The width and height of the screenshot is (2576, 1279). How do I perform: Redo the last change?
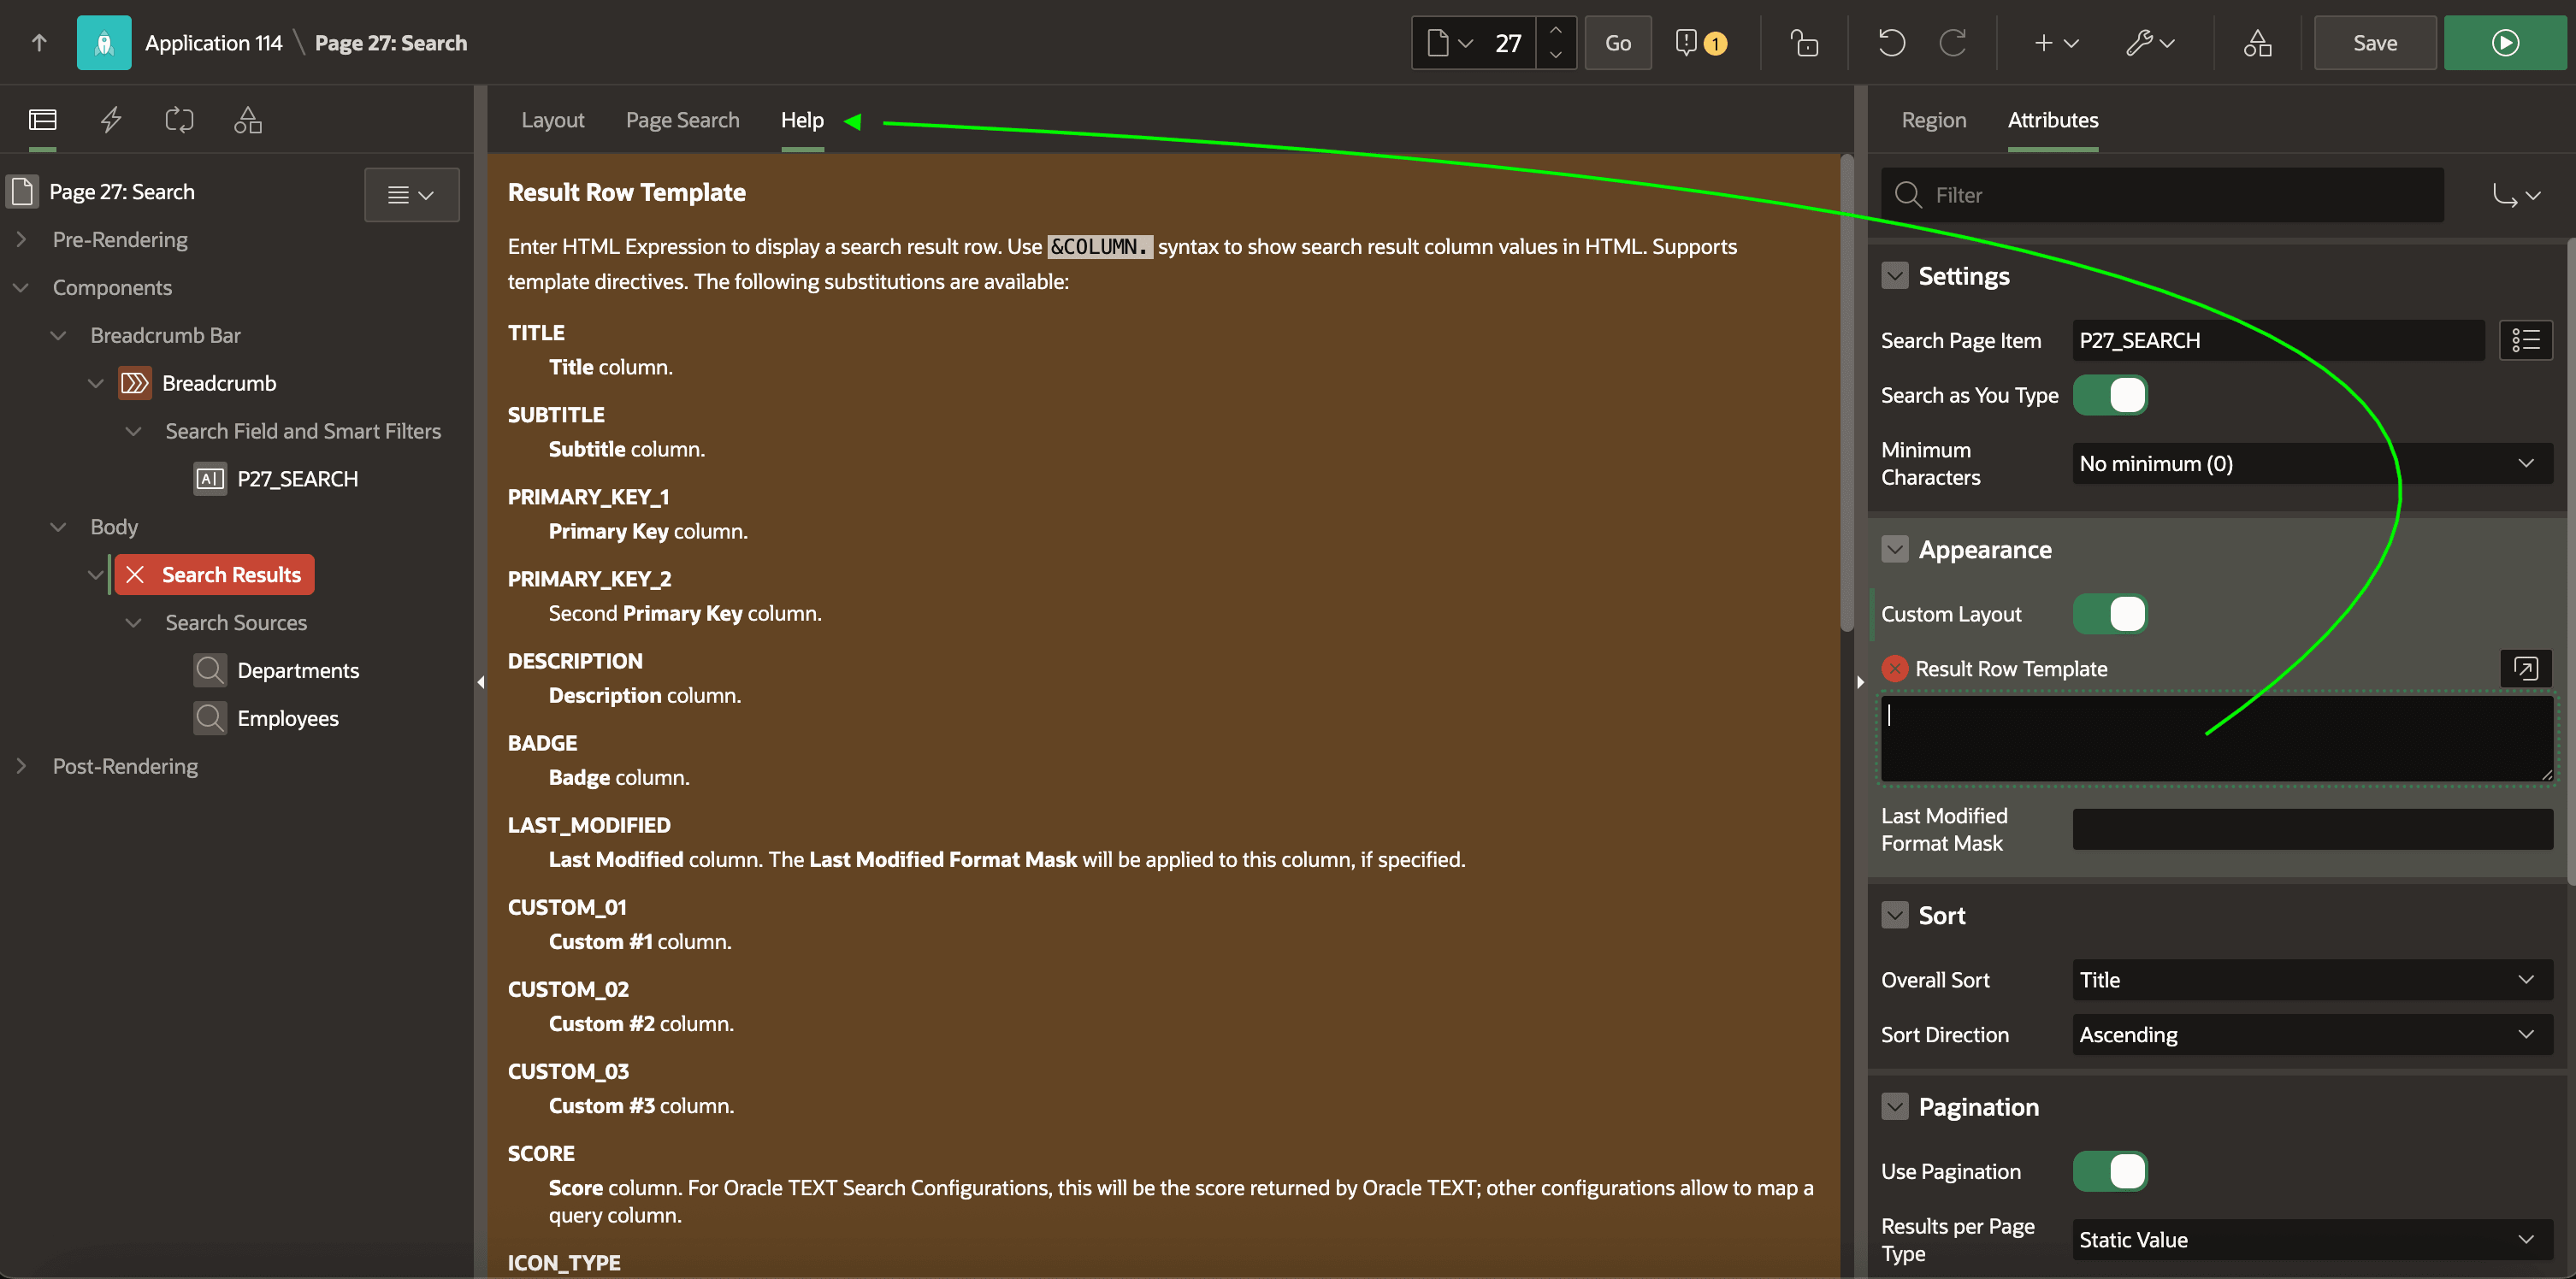pyautogui.click(x=1952, y=43)
